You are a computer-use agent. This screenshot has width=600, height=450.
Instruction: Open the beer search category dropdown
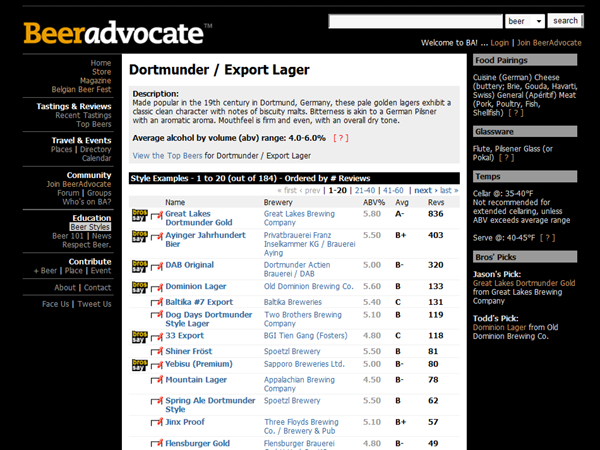pyautogui.click(x=525, y=21)
